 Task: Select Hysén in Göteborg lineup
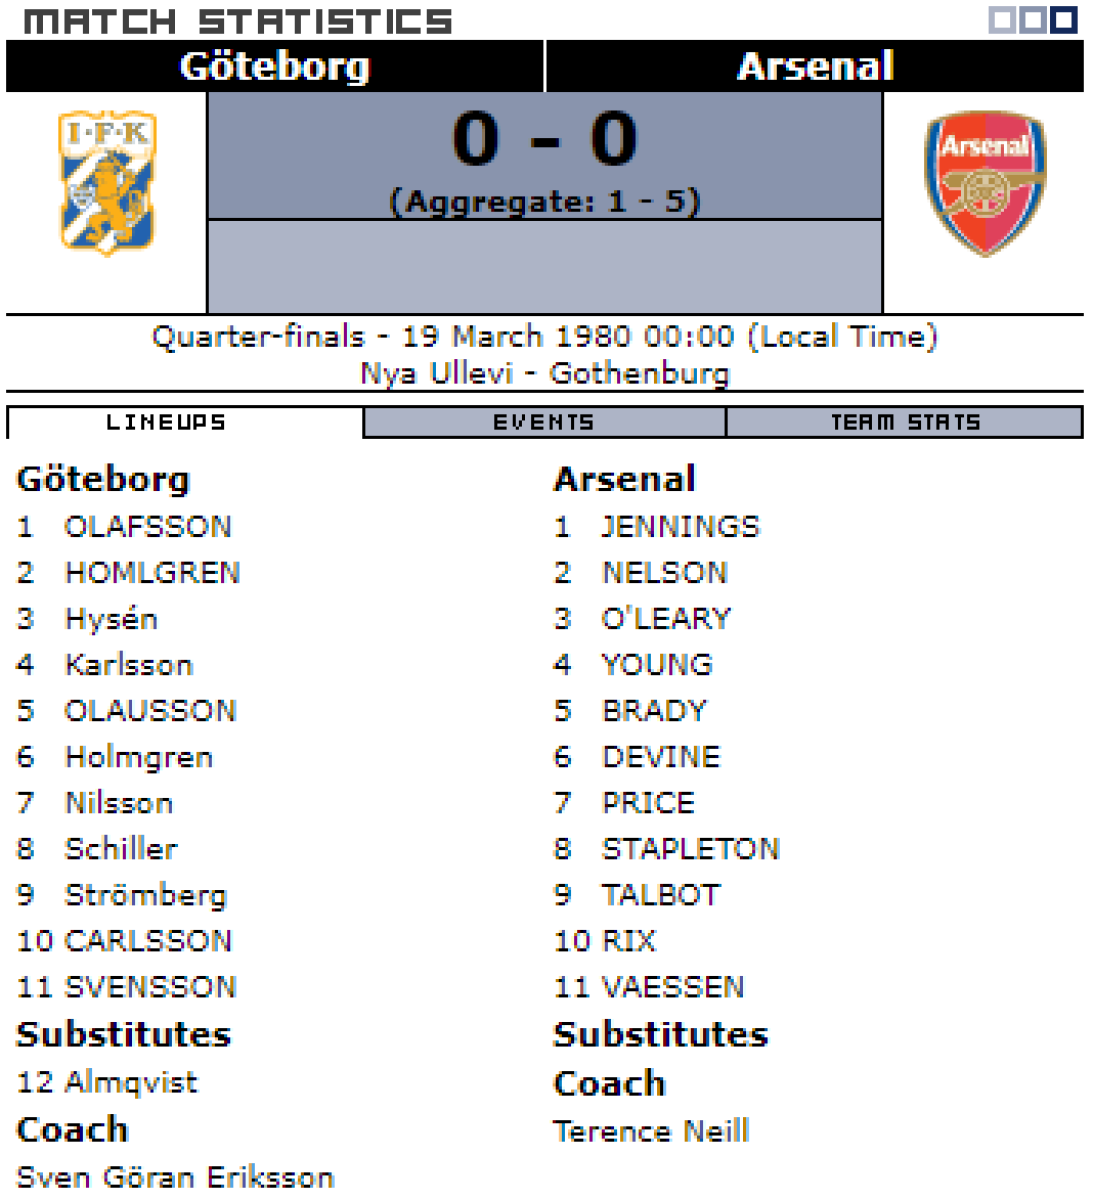click(111, 619)
